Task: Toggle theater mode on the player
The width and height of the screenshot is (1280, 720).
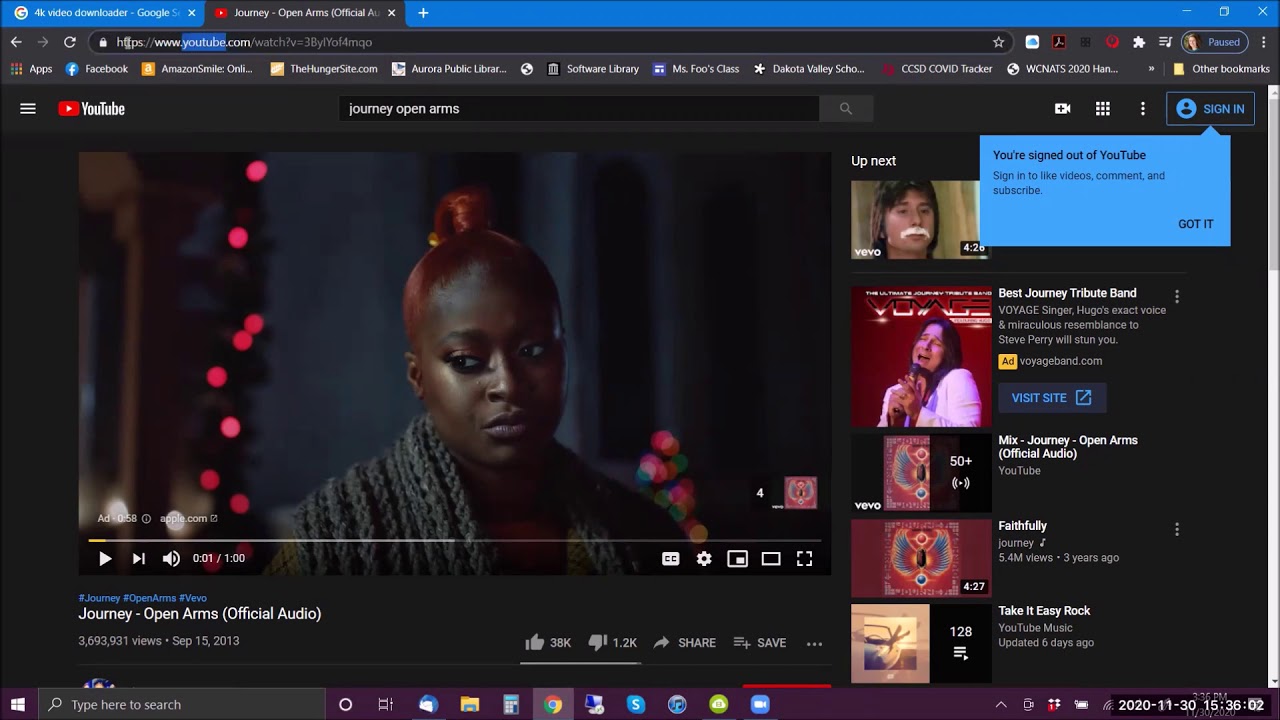Action: pyautogui.click(x=771, y=559)
